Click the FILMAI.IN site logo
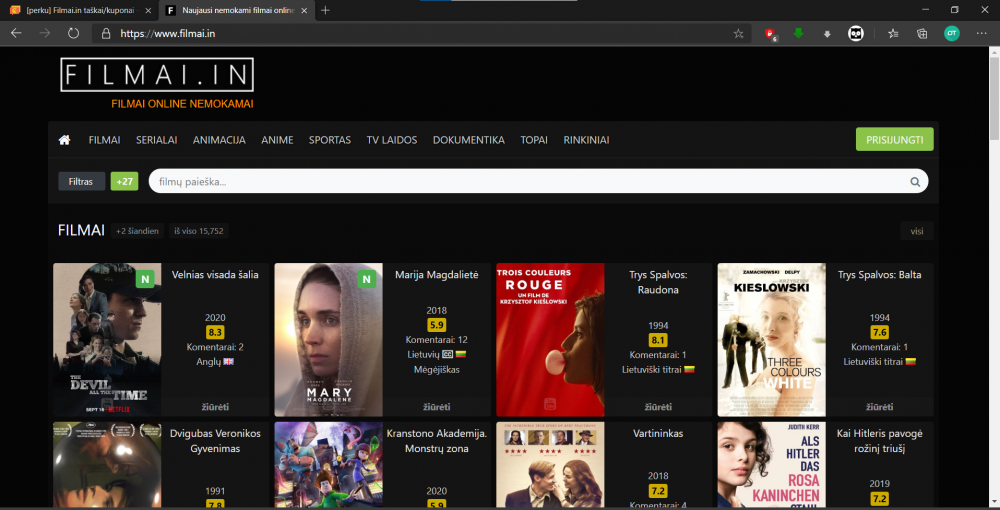This screenshot has width=1000, height=510. 157,75
